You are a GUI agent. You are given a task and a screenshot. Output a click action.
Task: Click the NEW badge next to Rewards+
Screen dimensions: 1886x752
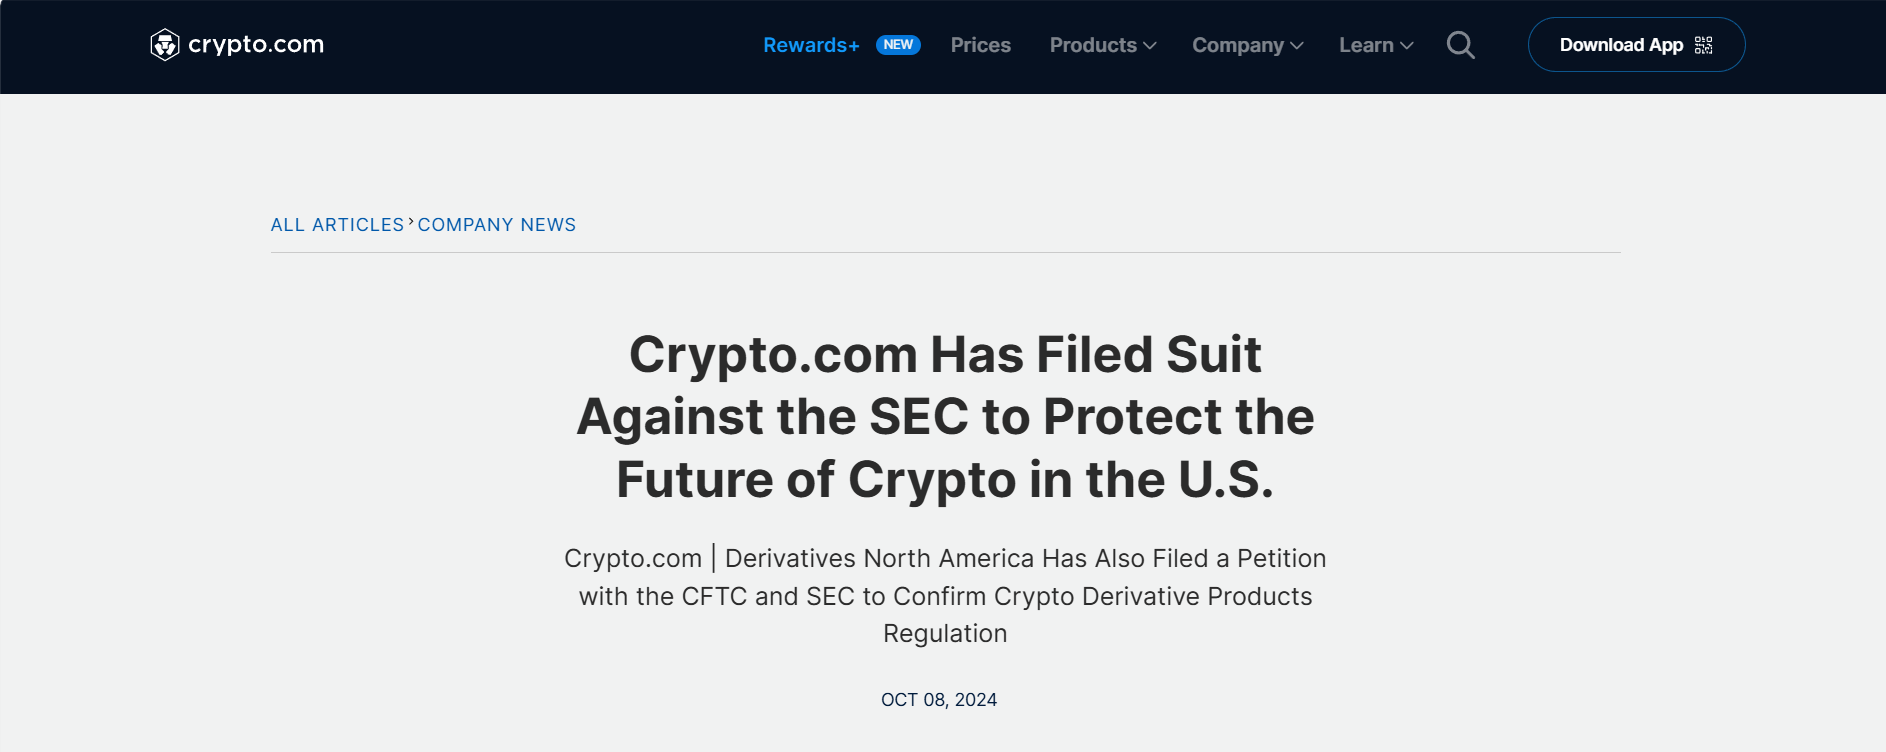pos(898,45)
